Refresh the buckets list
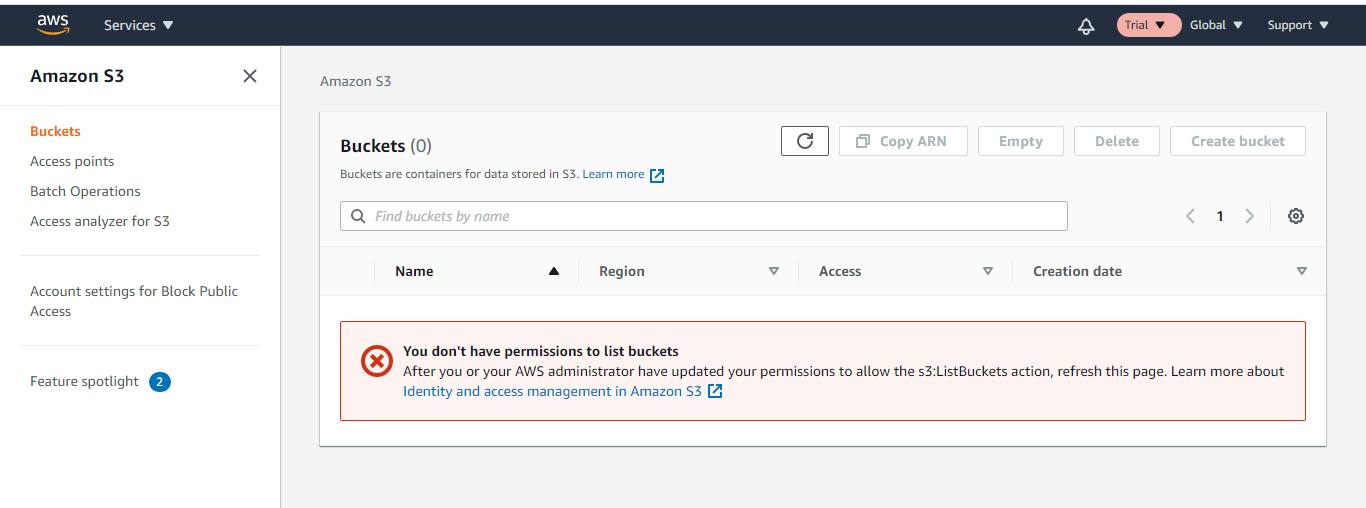 805,141
